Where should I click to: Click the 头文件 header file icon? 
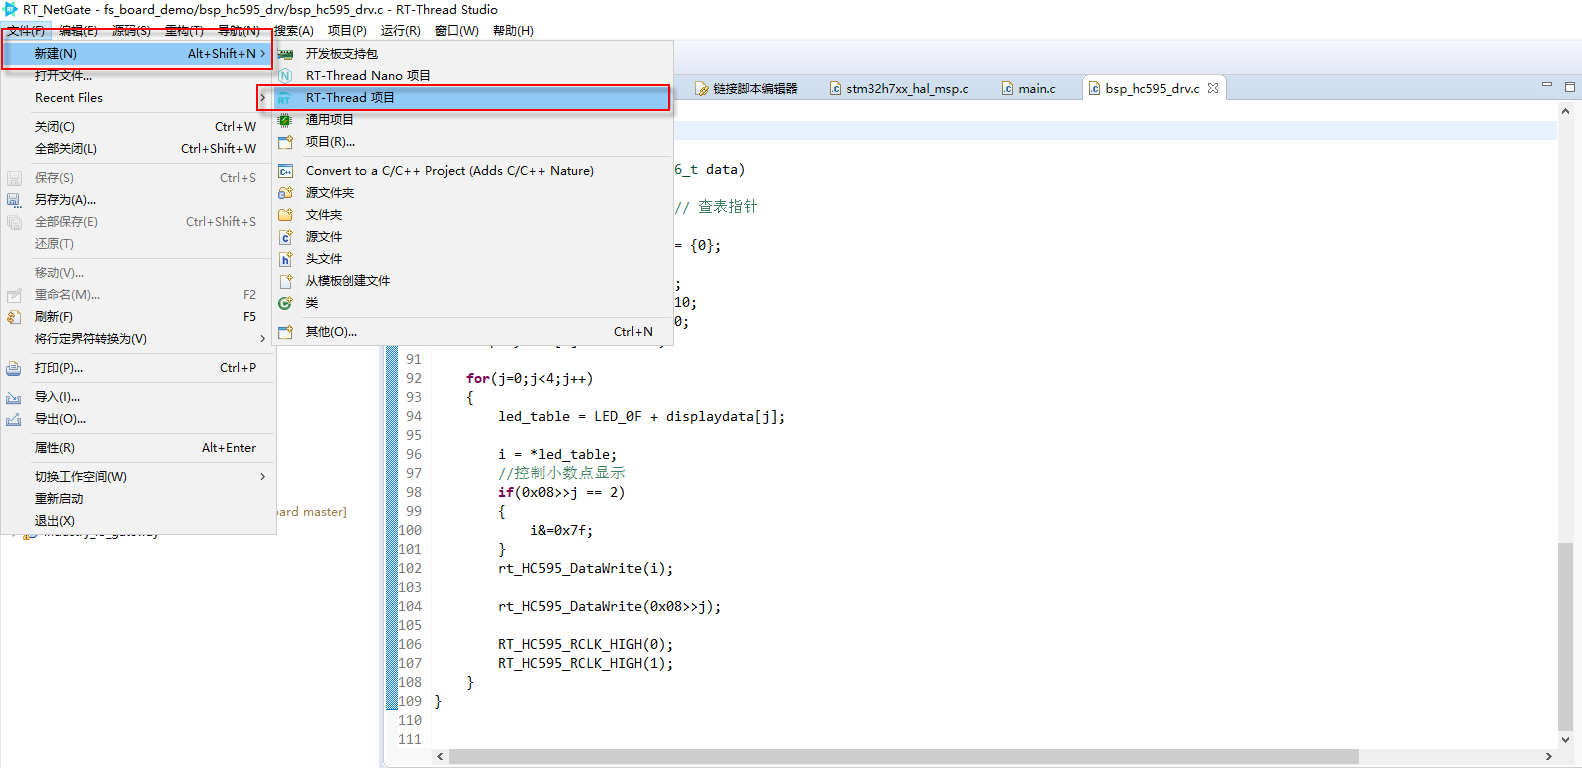(x=285, y=259)
